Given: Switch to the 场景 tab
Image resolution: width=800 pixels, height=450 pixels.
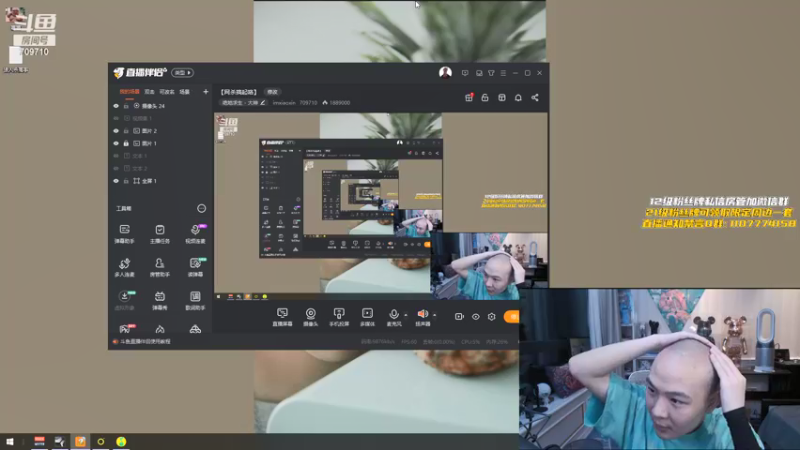Looking at the screenshot, I should pyautogui.click(x=185, y=92).
